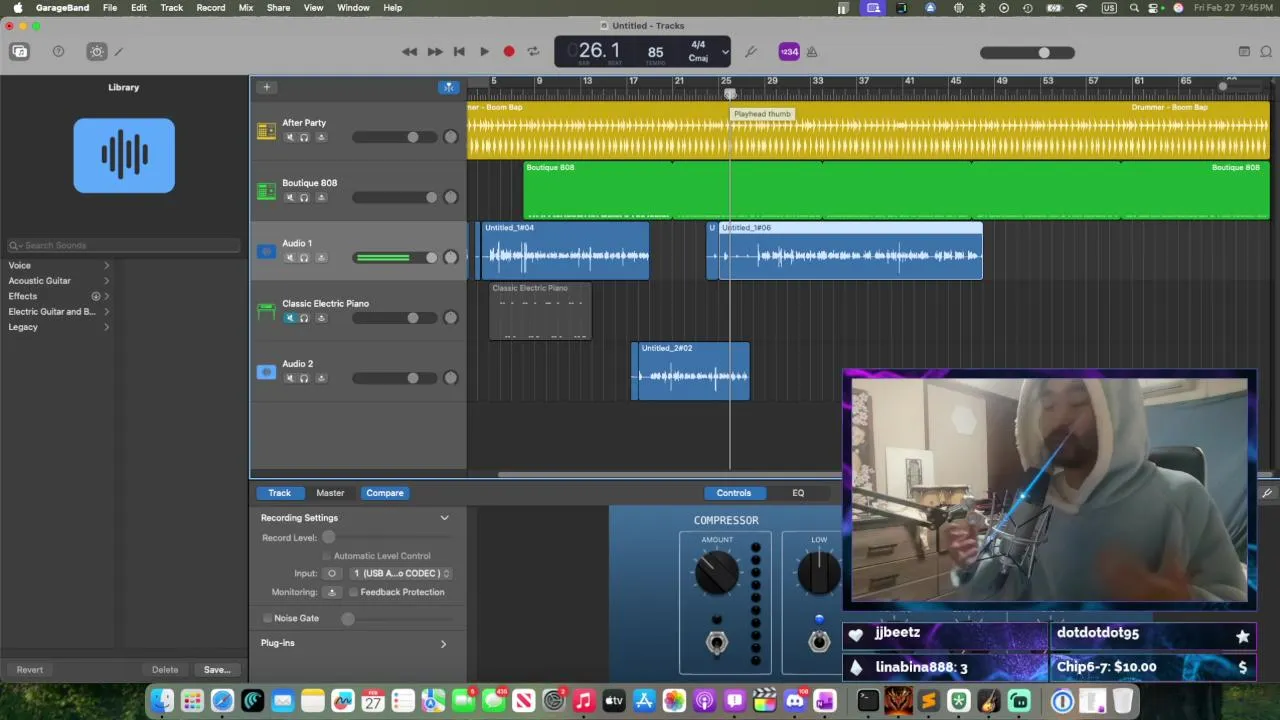Open Quick Help question mark button
The image size is (1280, 720).
(58, 52)
